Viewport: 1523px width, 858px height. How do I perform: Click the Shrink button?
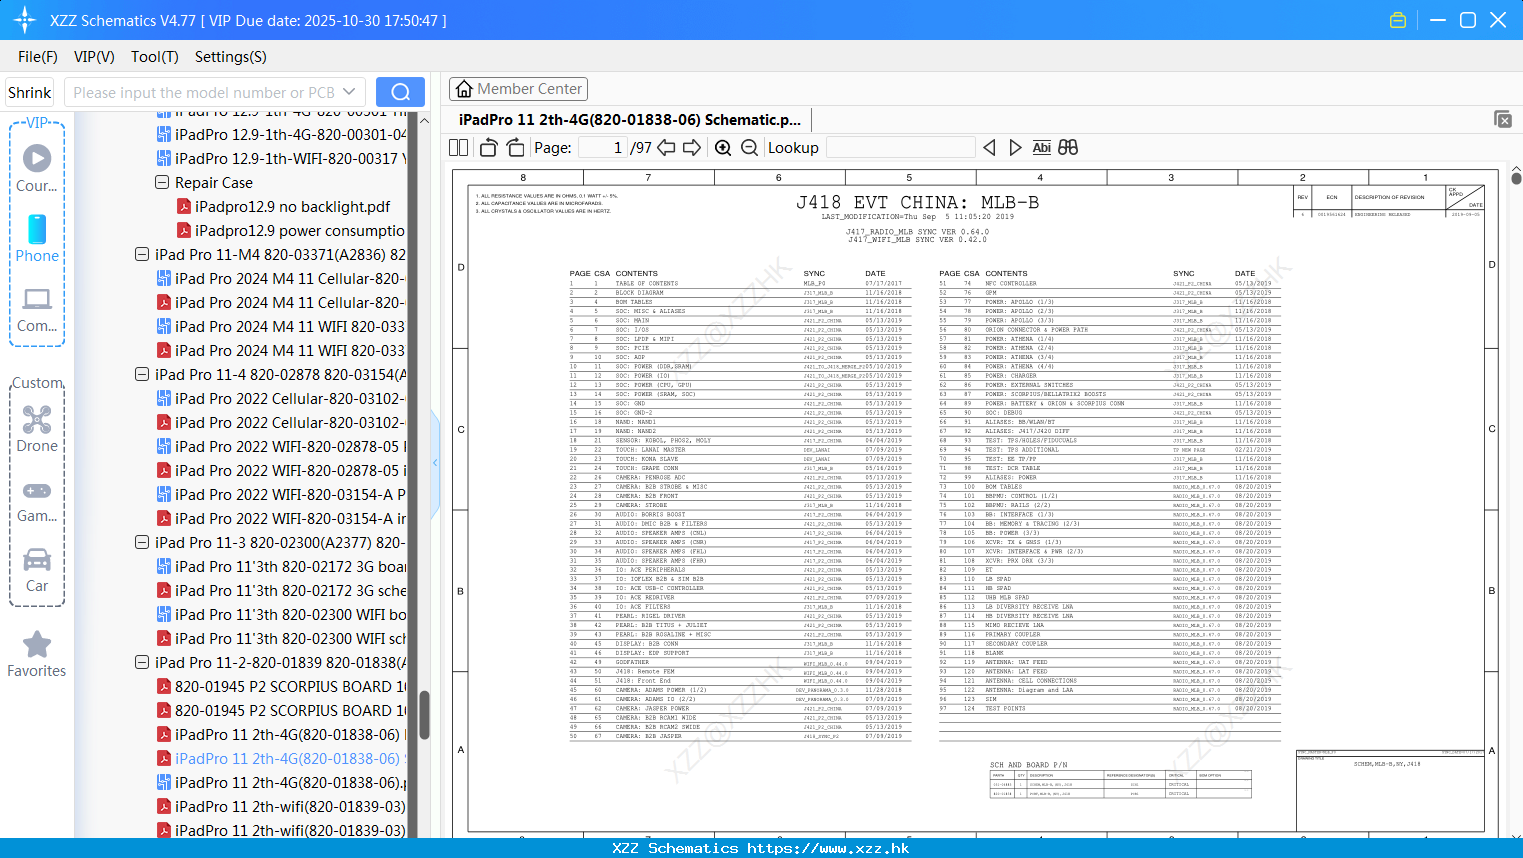pos(29,92)
